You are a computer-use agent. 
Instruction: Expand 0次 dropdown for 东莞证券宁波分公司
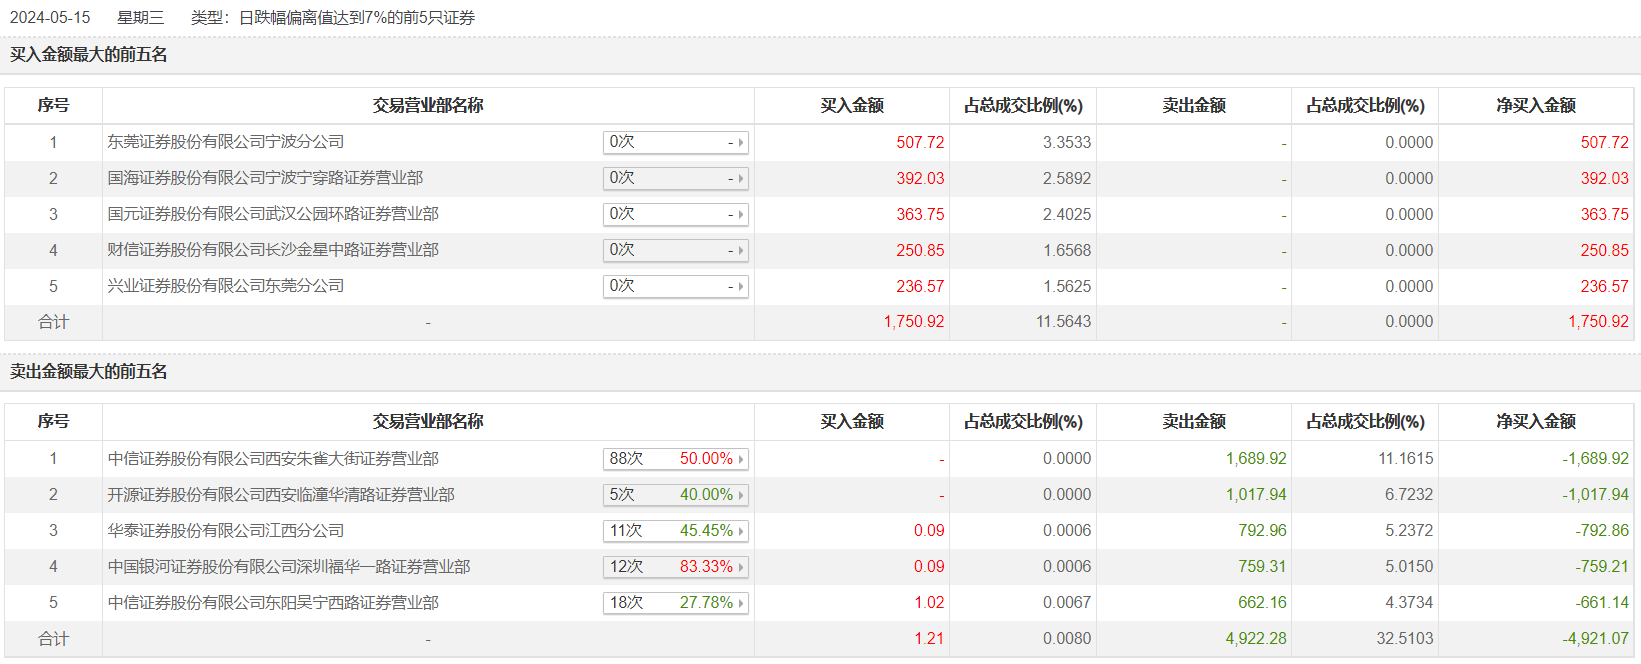[x=676, y=143]
